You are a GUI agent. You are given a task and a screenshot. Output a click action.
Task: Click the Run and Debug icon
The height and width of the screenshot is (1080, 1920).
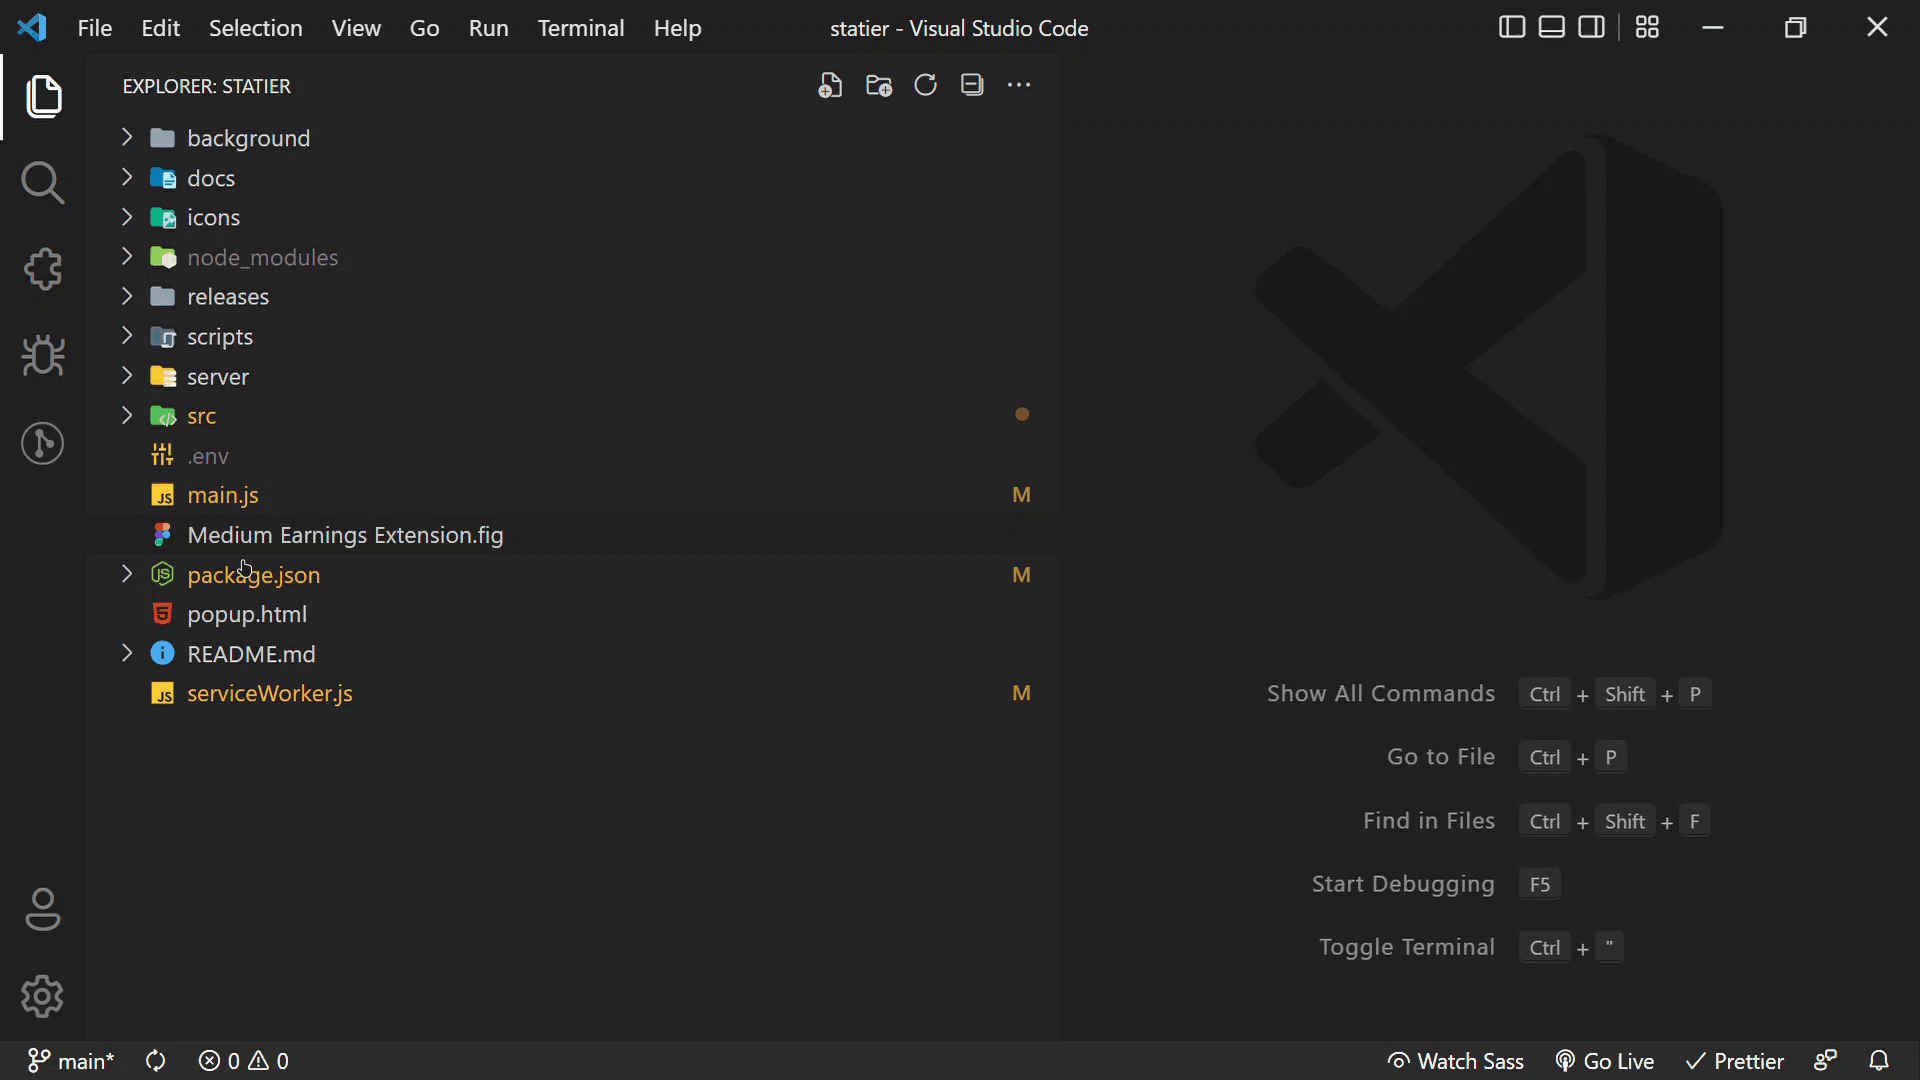pos(44,356)
